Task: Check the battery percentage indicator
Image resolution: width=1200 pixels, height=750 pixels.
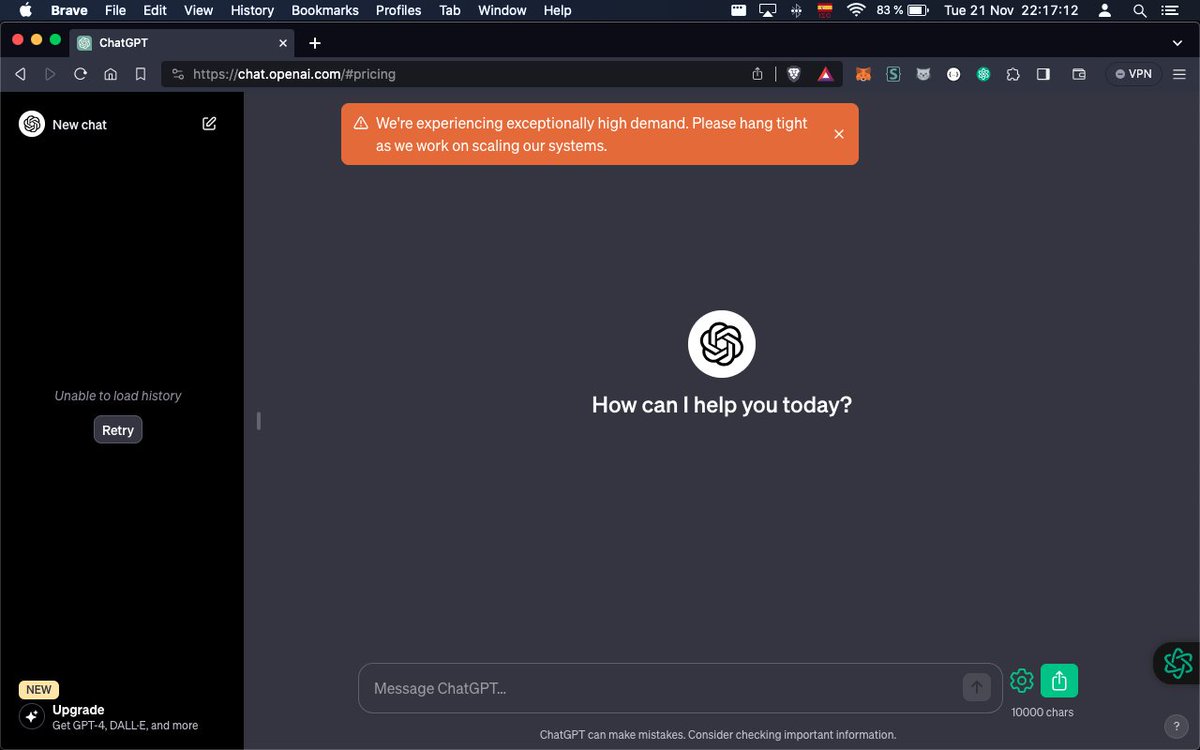Action: click(x=889, y=10)
